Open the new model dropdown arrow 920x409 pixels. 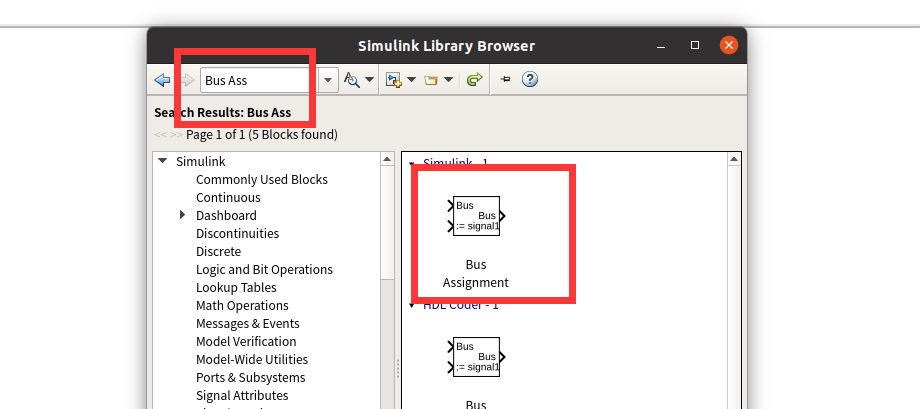click(x=411, y=80)
